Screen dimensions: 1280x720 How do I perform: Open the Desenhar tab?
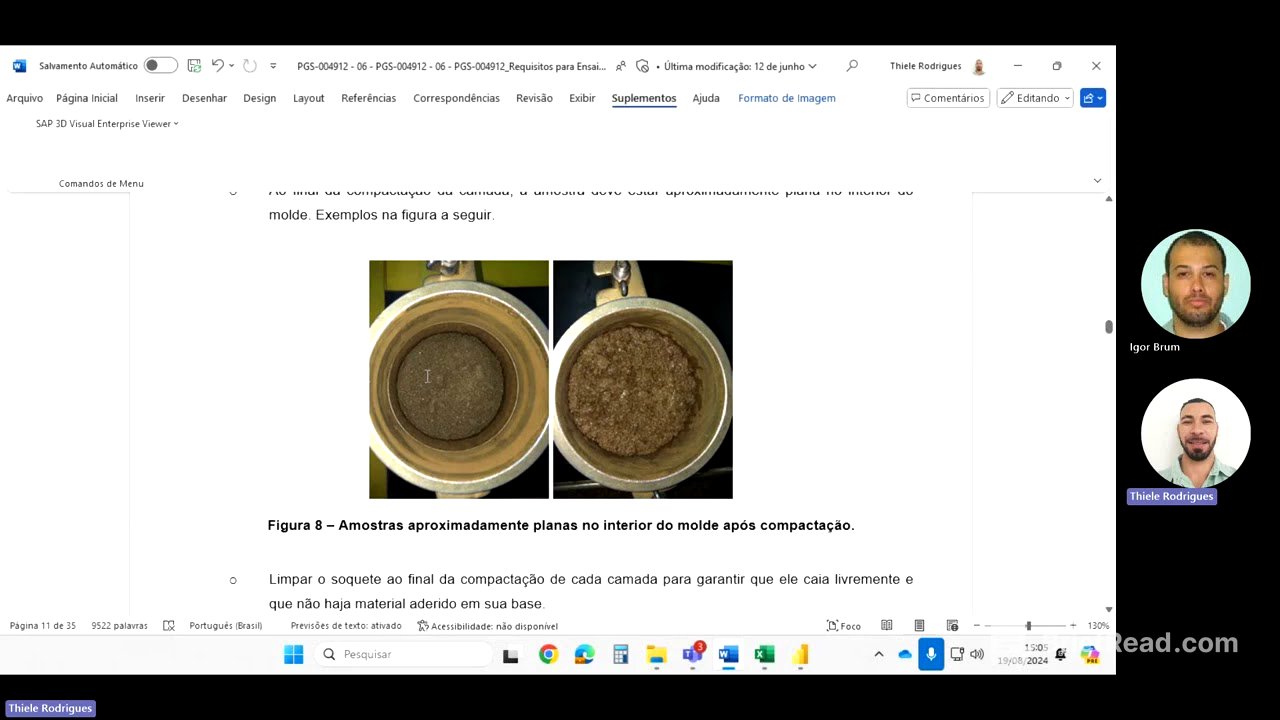tap(204, 98)
